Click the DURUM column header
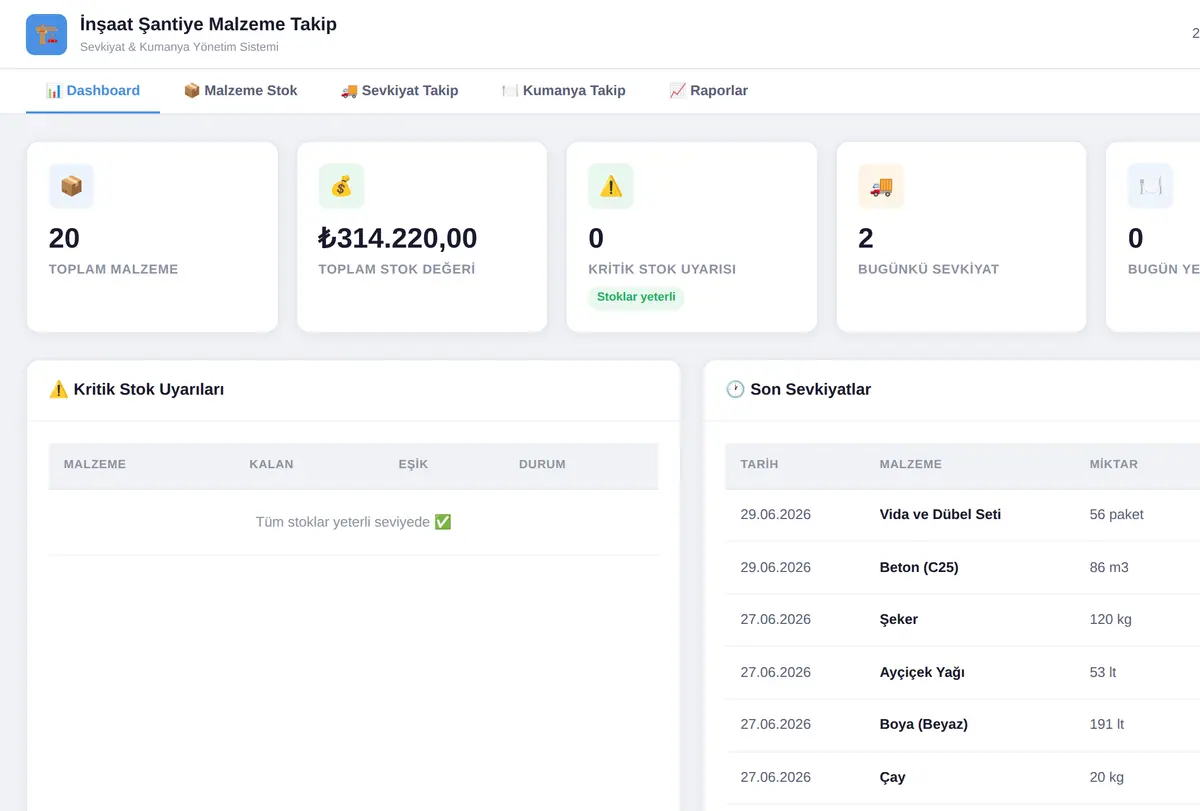1200x811 pixels. pos(542,464)
